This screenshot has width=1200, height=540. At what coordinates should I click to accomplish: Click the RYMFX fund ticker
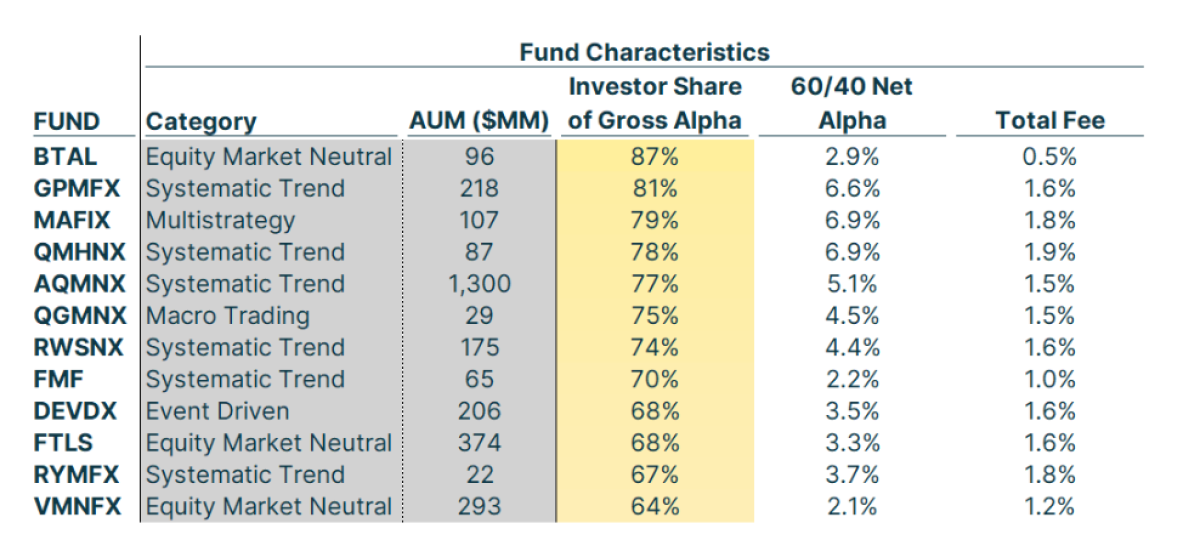75,475
